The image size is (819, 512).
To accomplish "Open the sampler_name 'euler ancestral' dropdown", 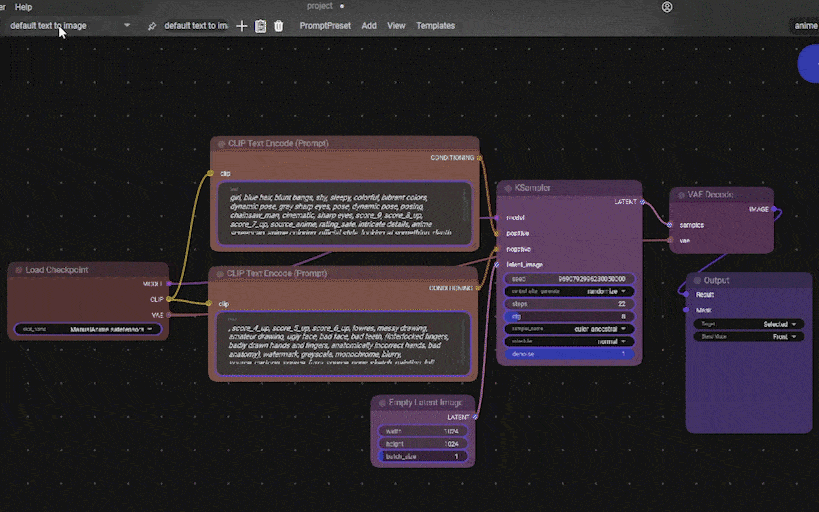I will coord(569,329).
